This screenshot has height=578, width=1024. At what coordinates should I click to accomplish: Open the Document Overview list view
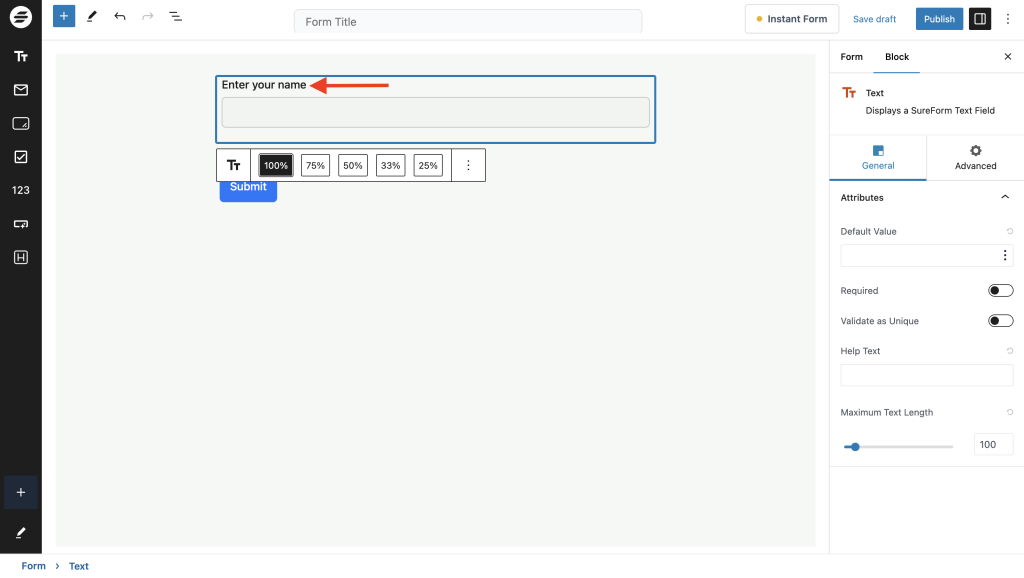176,16
